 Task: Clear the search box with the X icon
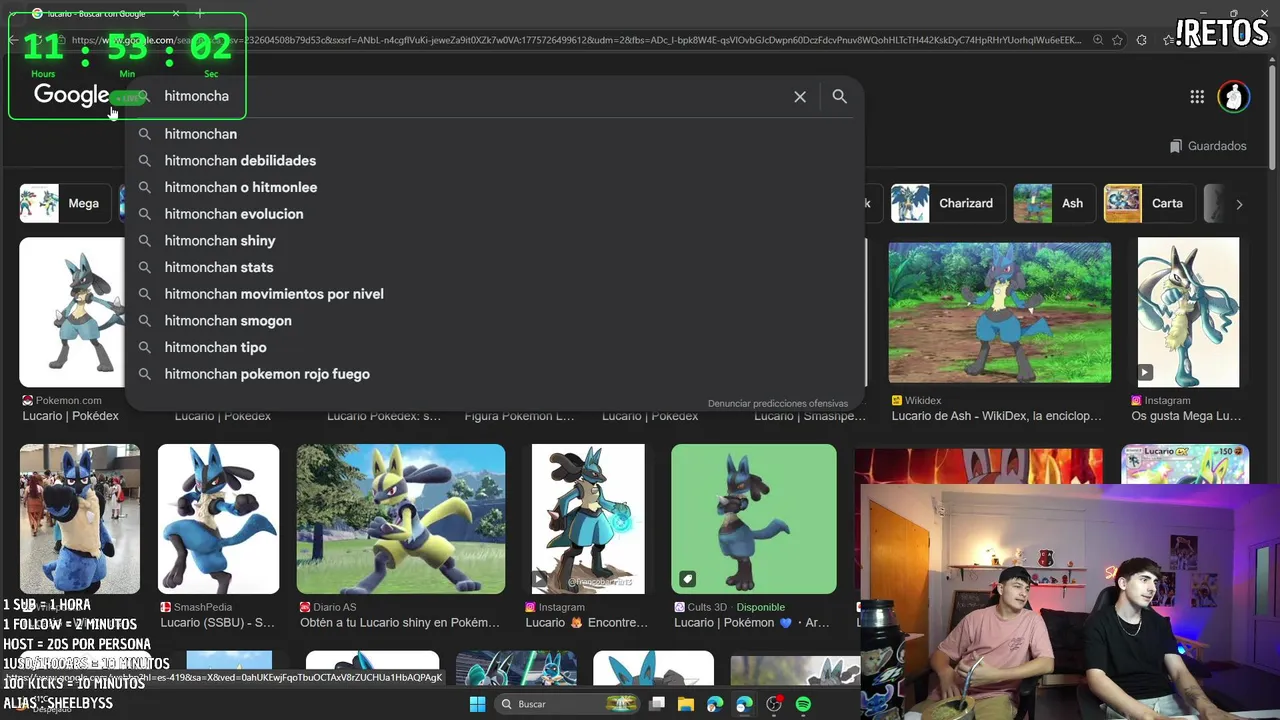(800, 96)
